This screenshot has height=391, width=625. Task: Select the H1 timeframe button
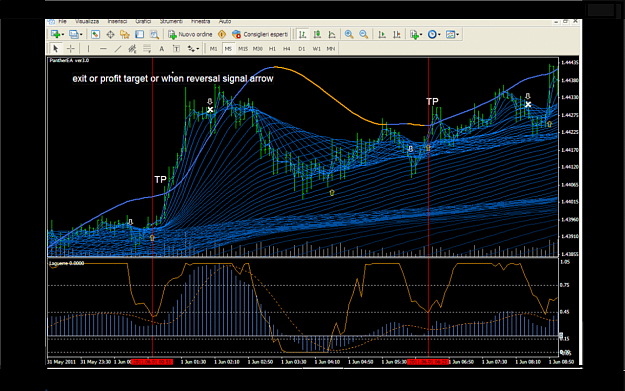(x=272, y=49)
